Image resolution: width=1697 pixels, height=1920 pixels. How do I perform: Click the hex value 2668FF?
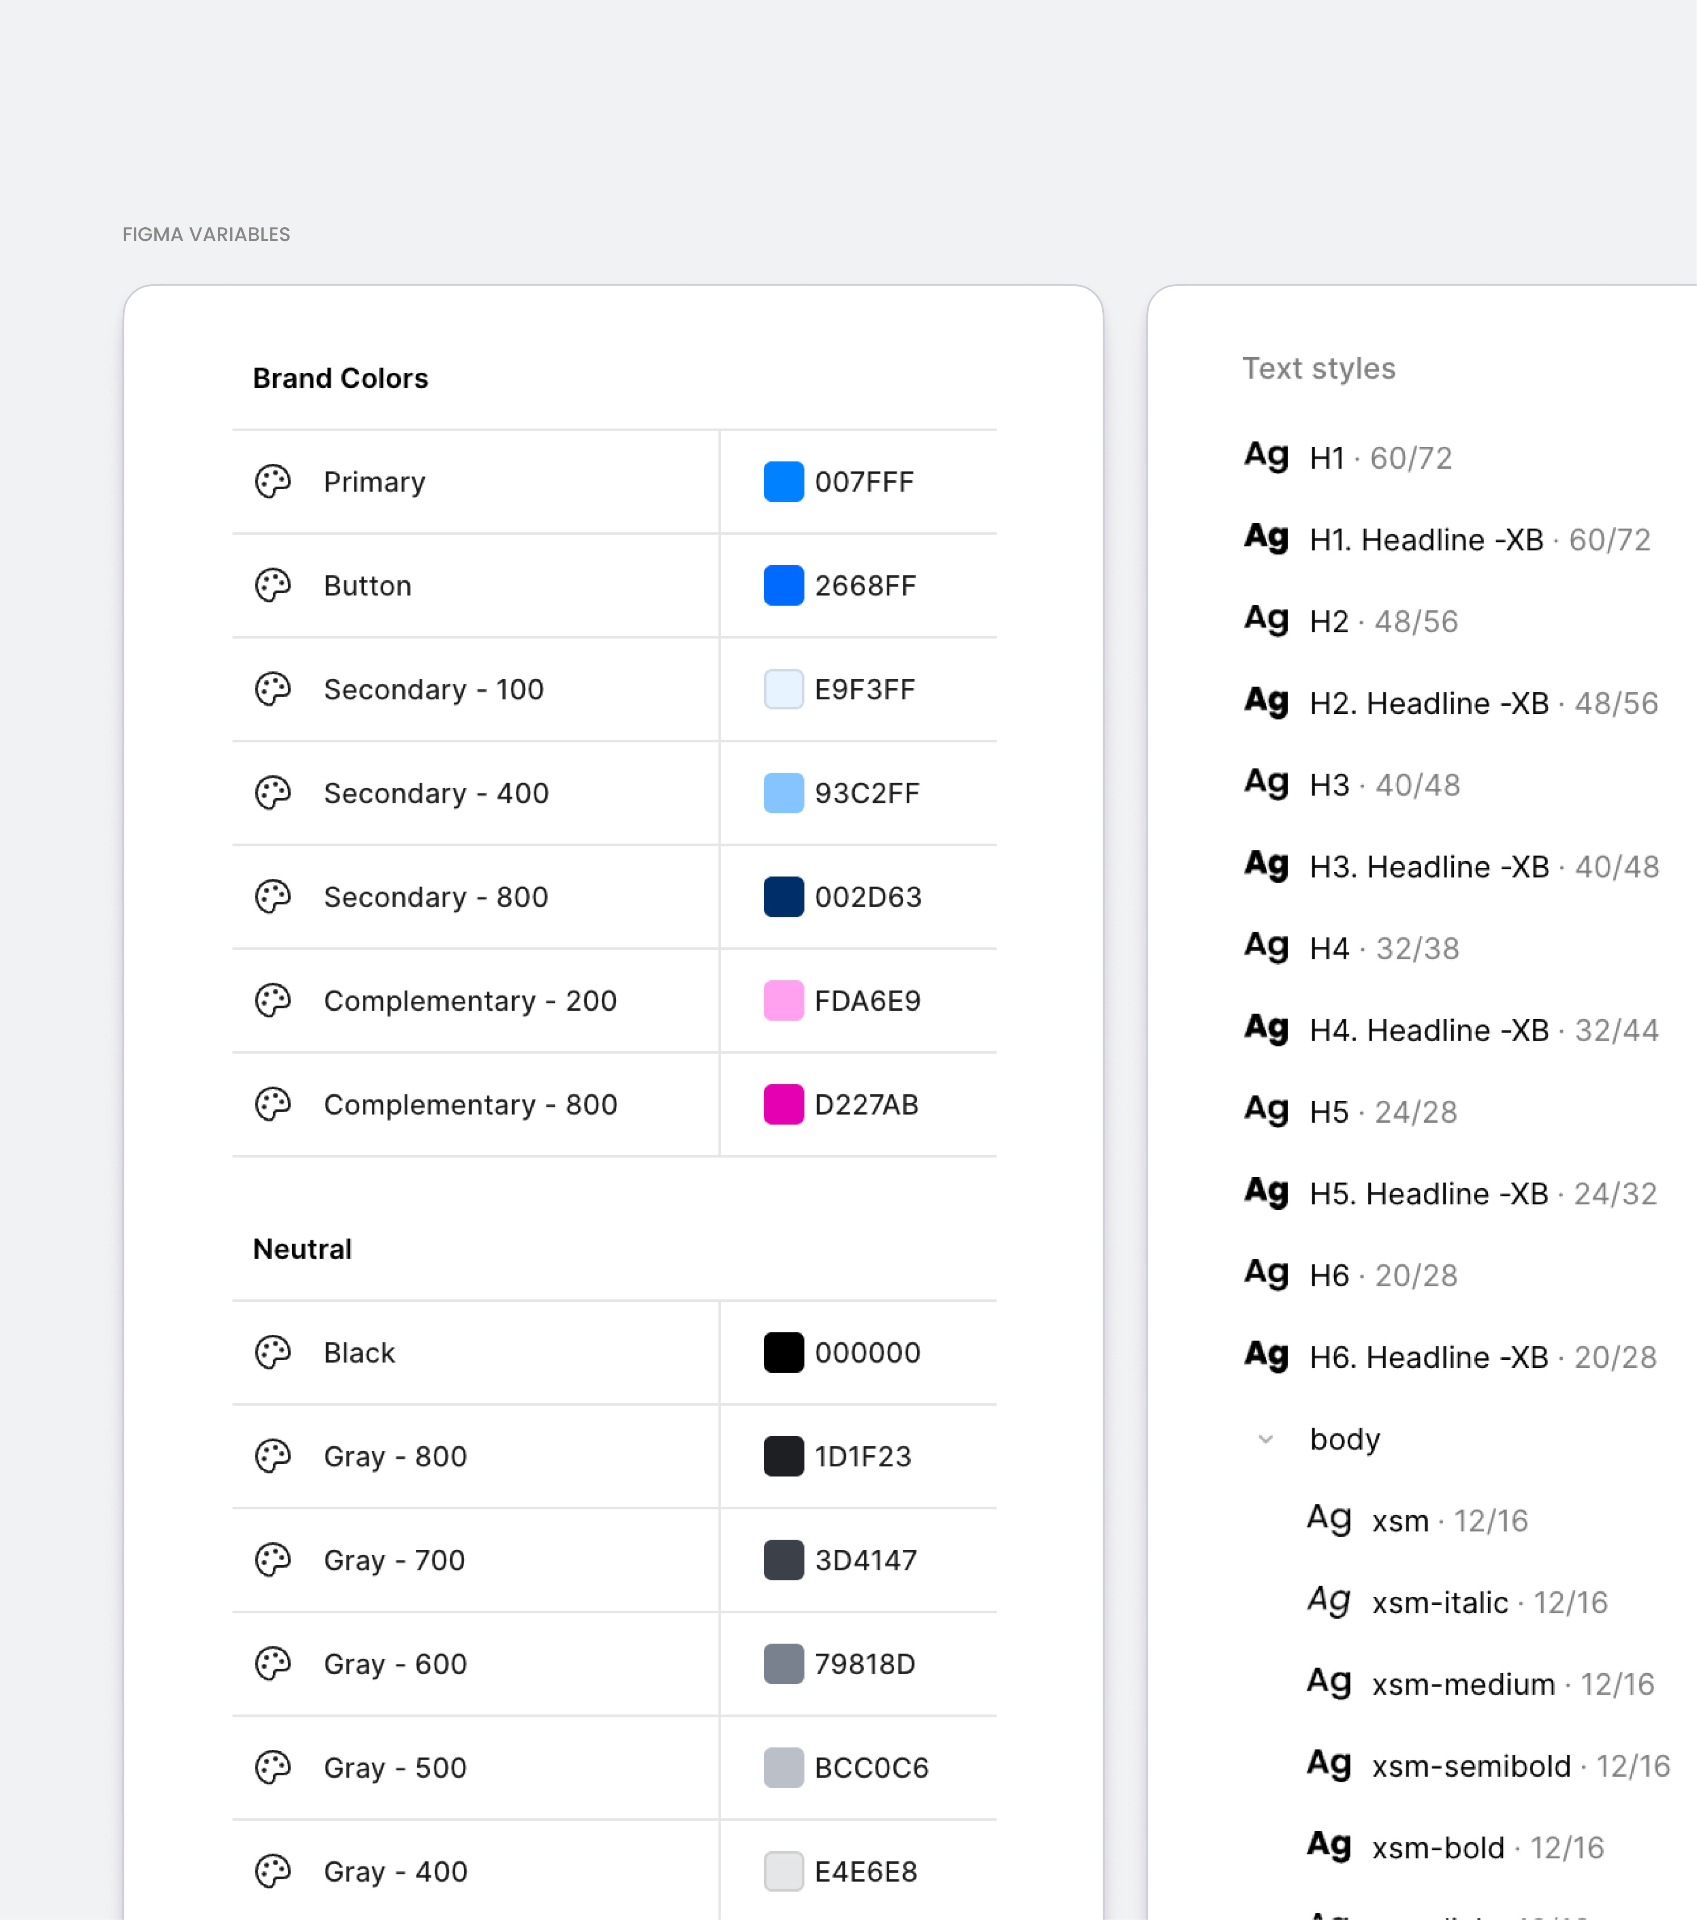click(865, 586)
